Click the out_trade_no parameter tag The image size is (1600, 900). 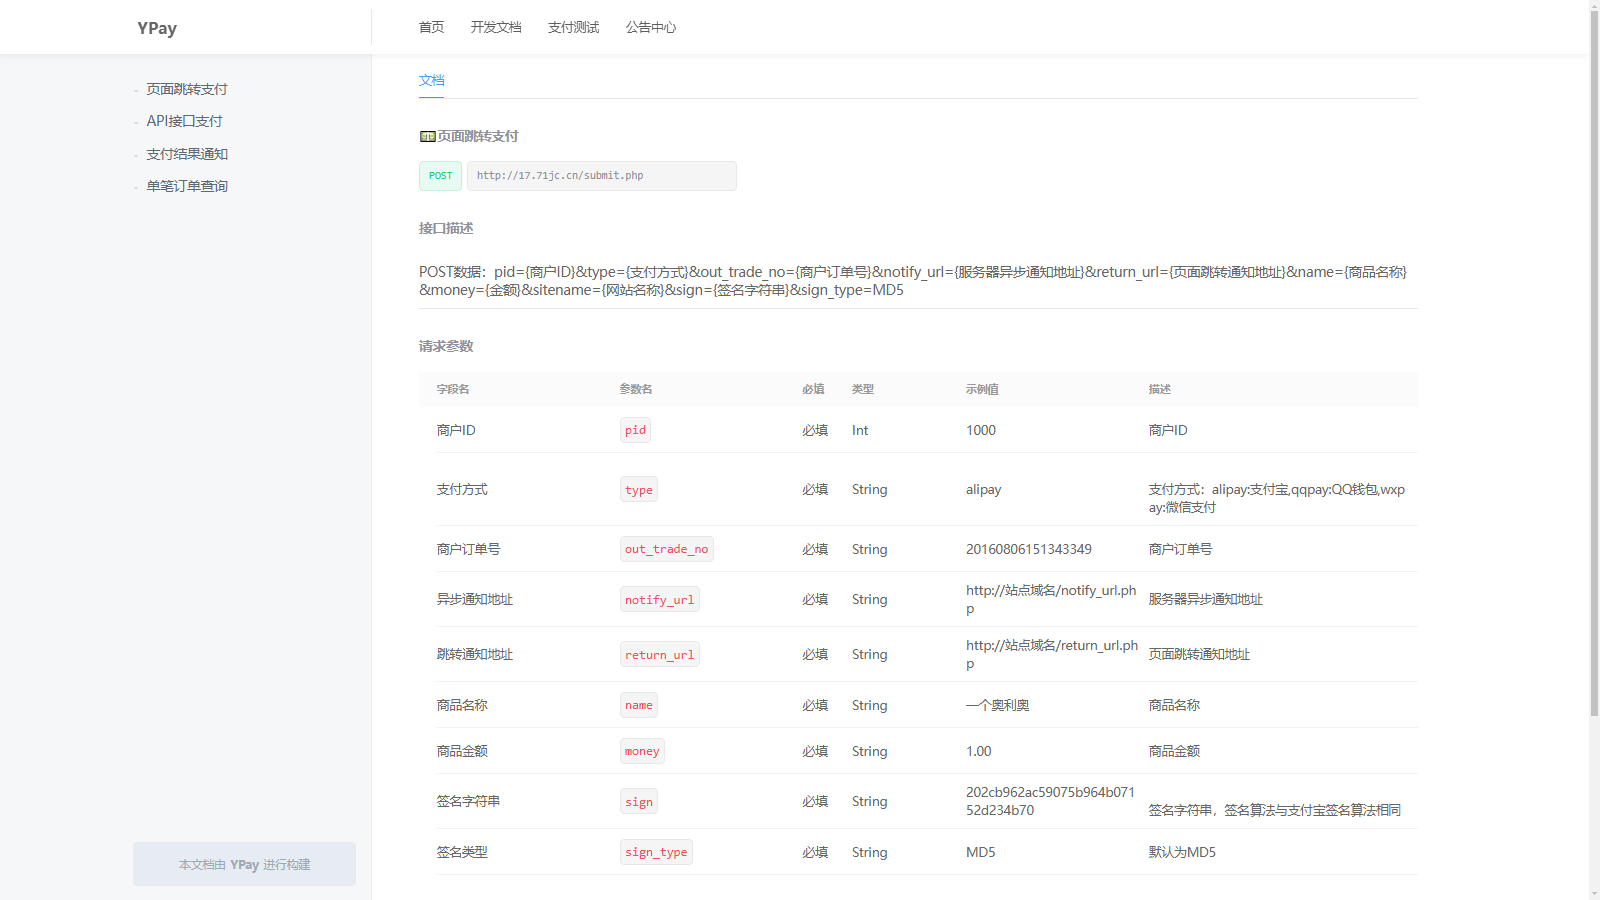point(666,549)
